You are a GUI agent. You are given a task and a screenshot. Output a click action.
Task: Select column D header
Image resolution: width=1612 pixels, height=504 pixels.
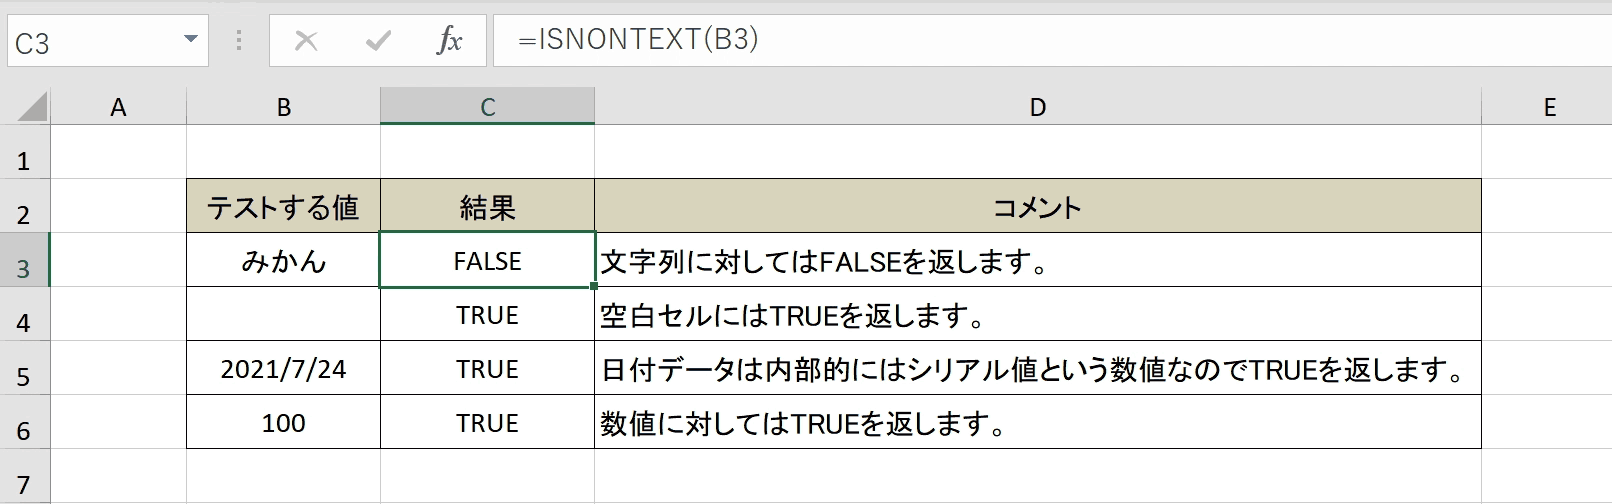(1037, 107)
